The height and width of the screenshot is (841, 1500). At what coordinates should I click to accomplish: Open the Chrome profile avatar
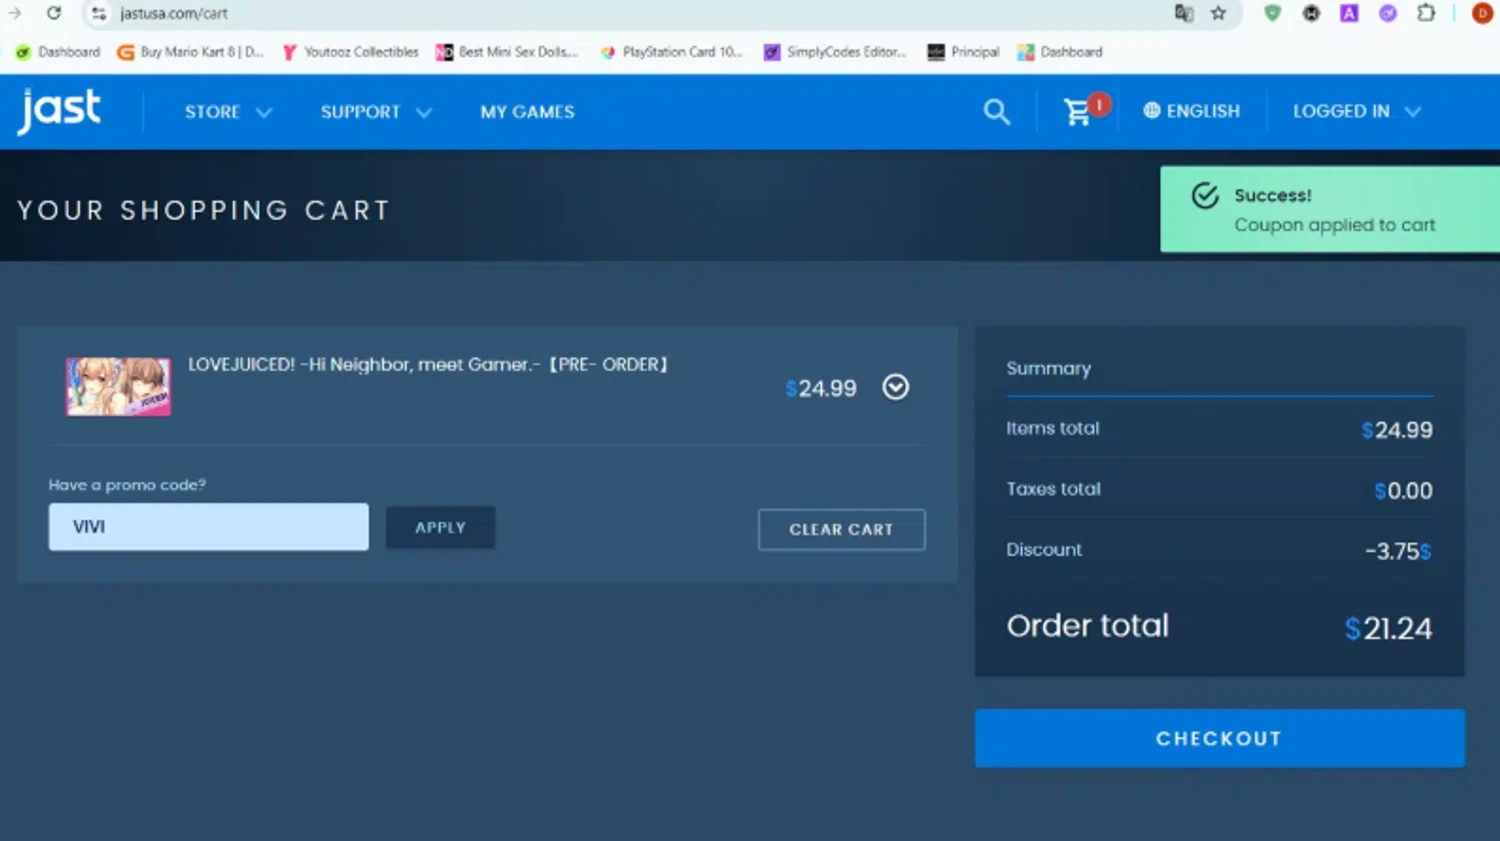[x=1482, y=13]
